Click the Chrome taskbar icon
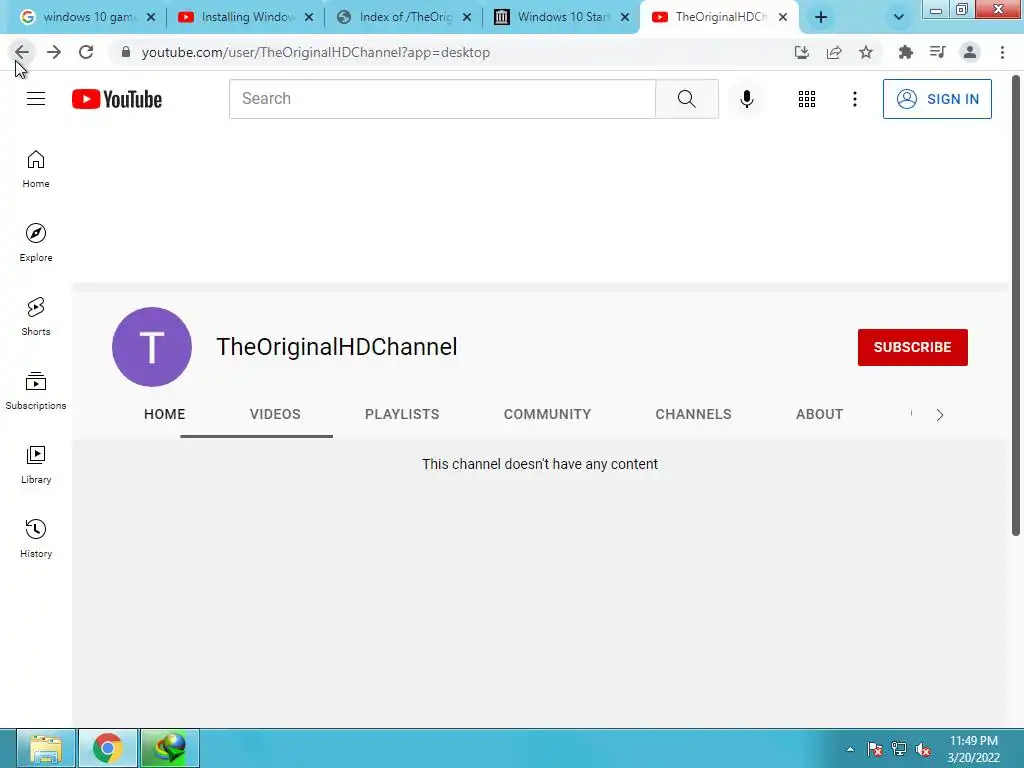1024x768 pixels. tap(108, 748)
